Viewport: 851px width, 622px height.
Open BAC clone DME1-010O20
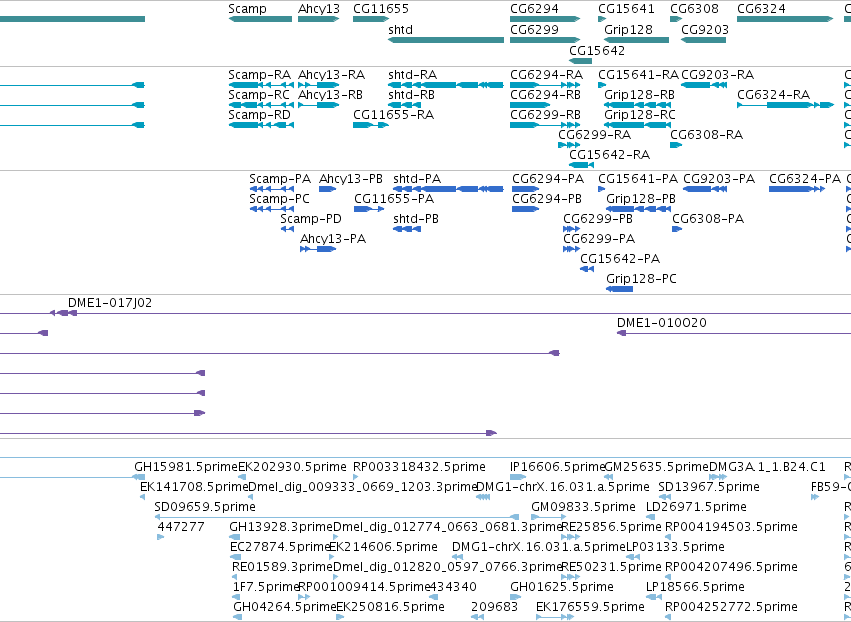[x=662, y=323]
